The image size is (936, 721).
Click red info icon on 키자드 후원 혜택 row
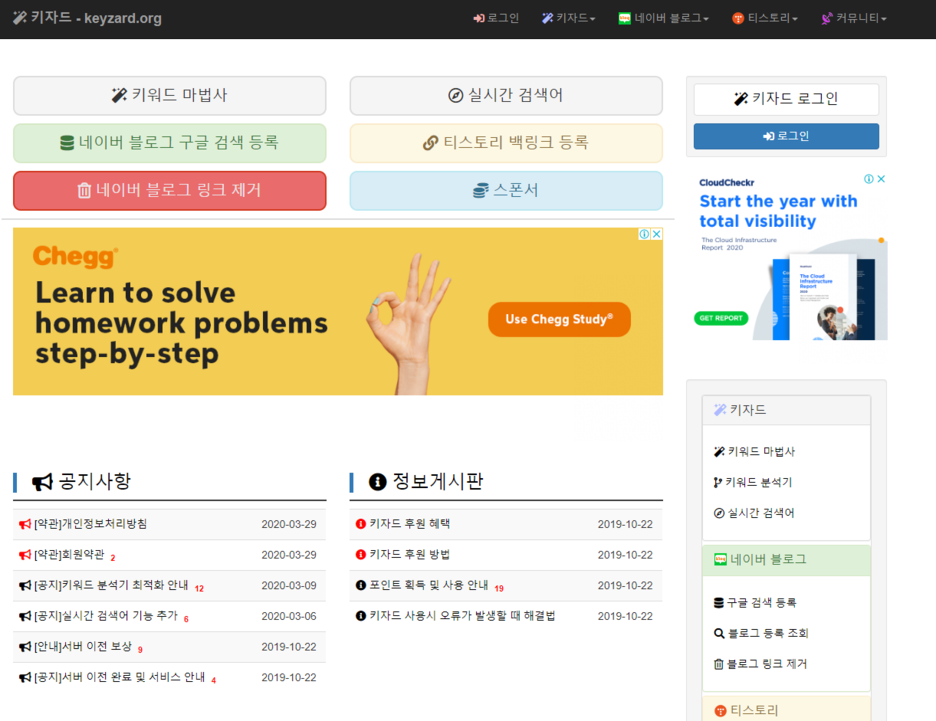pyautogui.click(x=361, y=524)
